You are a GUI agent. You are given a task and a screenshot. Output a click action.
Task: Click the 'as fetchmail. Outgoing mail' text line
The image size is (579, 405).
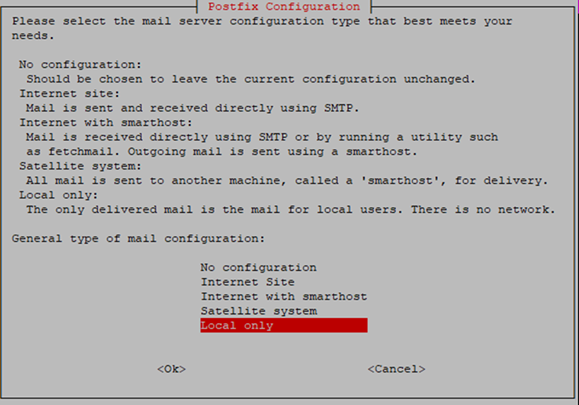click(x=222, y=152)
